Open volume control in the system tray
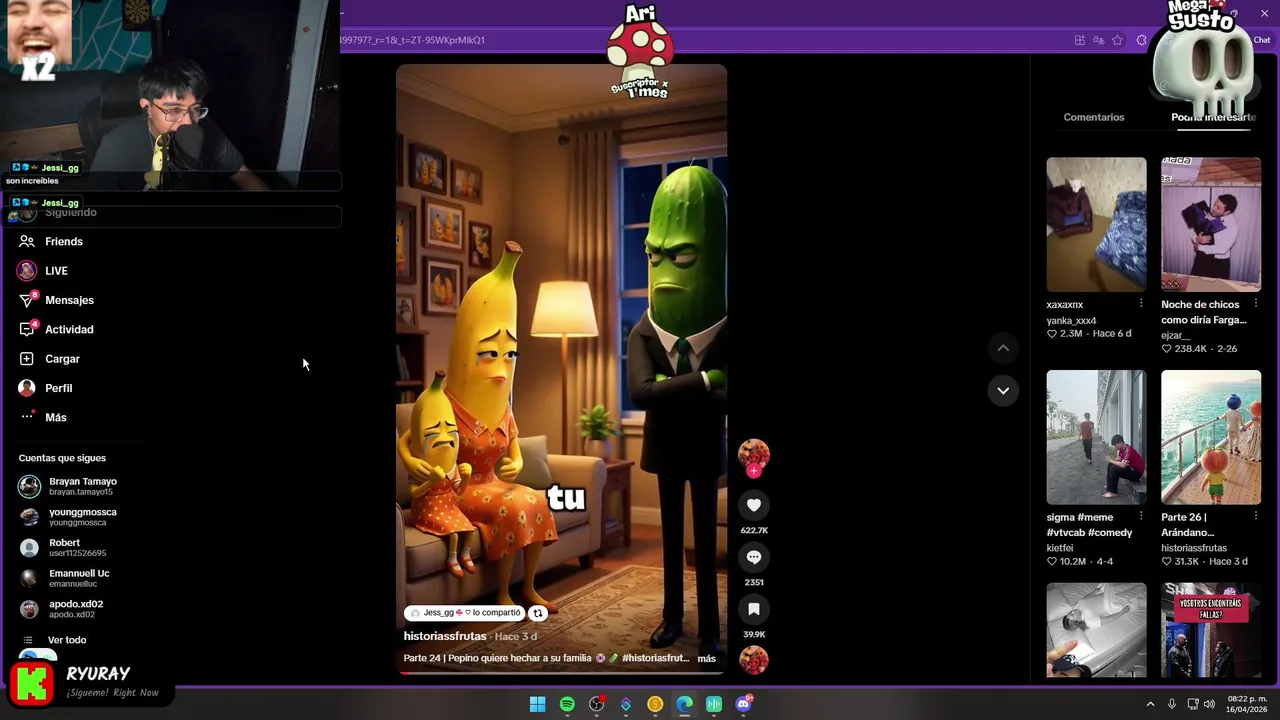 (1210, 704)
